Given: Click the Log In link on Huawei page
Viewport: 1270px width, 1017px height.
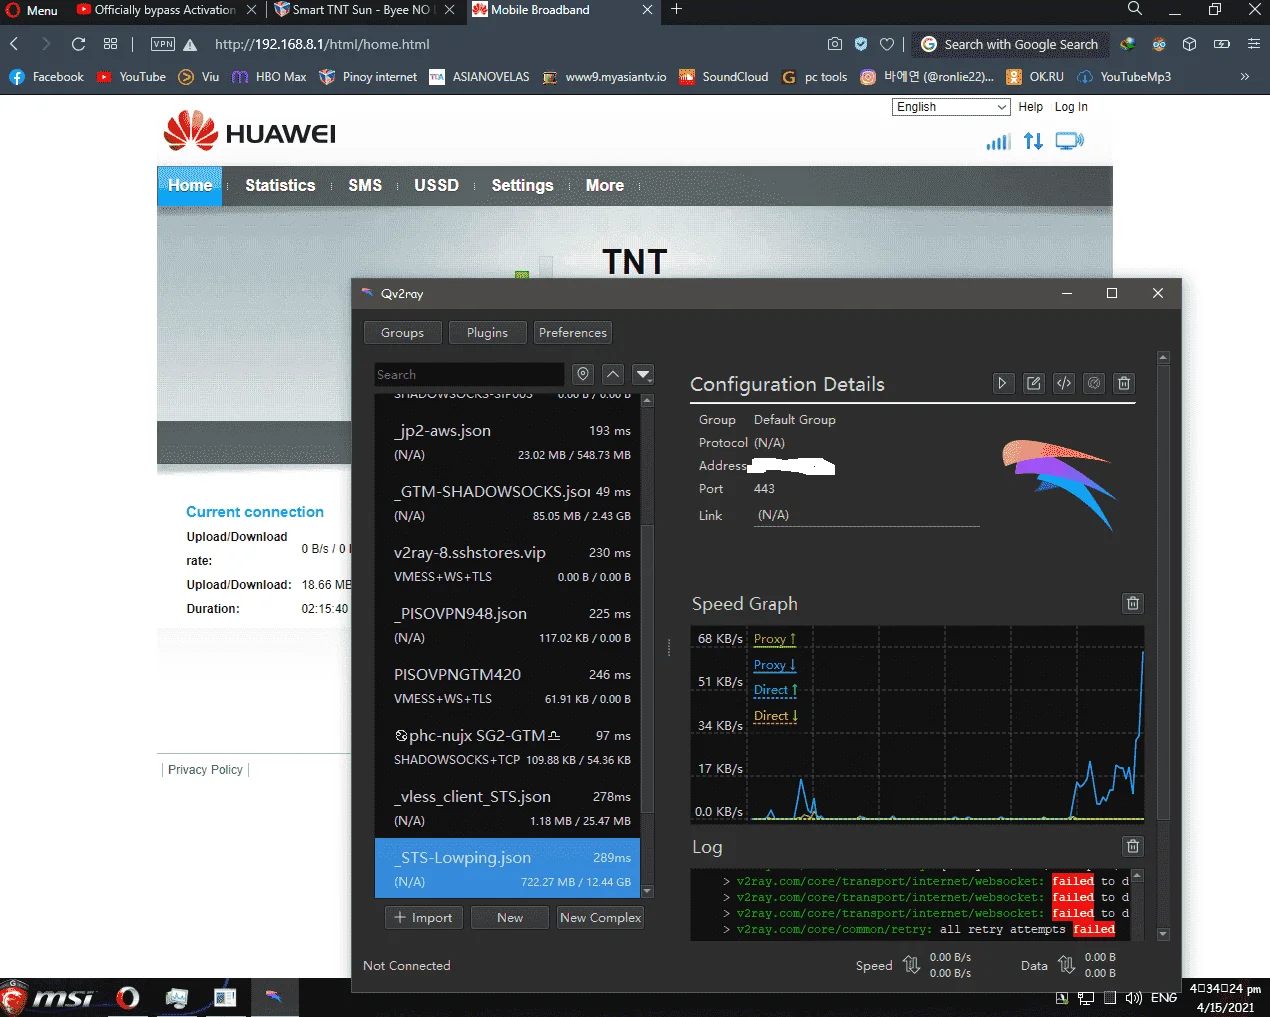Looking at the screenshot, I should click(x=1071, y=107).
